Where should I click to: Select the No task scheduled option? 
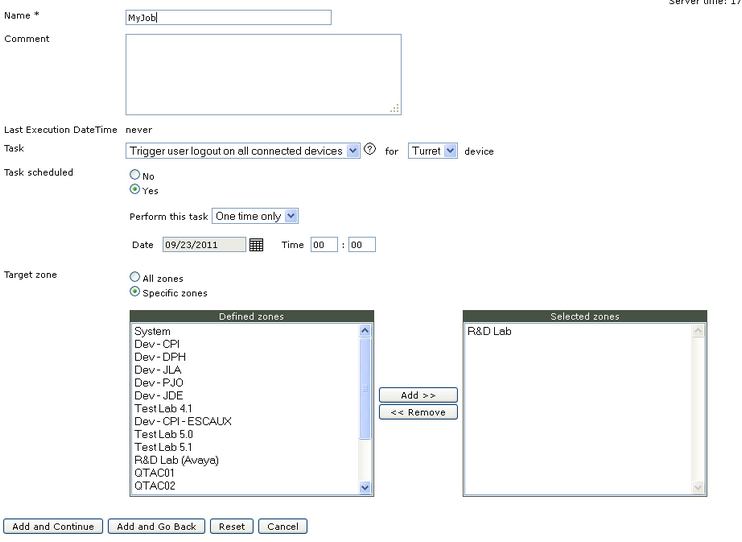coord(135,175)
